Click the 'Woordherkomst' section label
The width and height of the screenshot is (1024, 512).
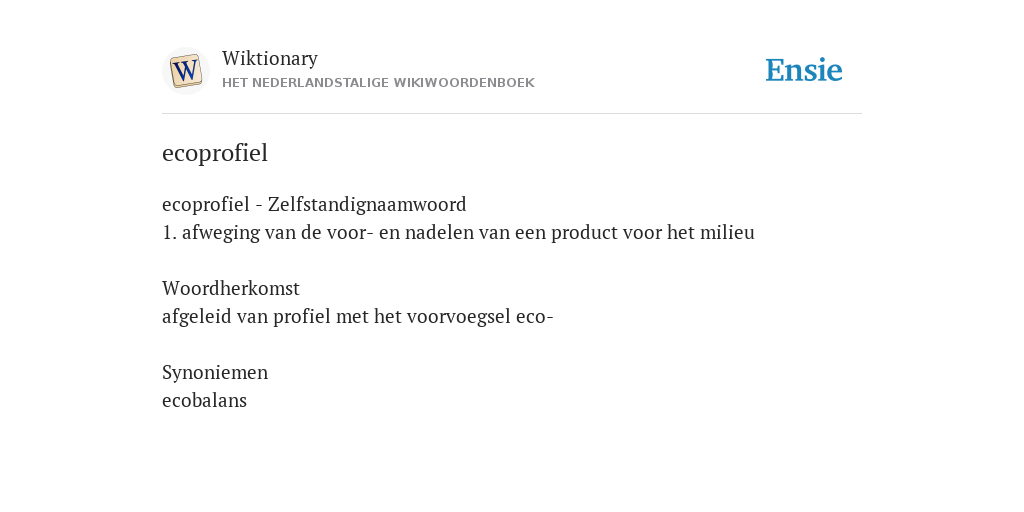231,288
